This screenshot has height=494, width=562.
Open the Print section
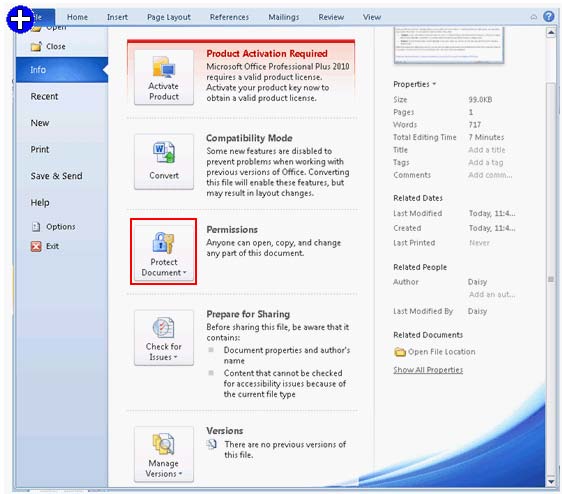point(40,149)
